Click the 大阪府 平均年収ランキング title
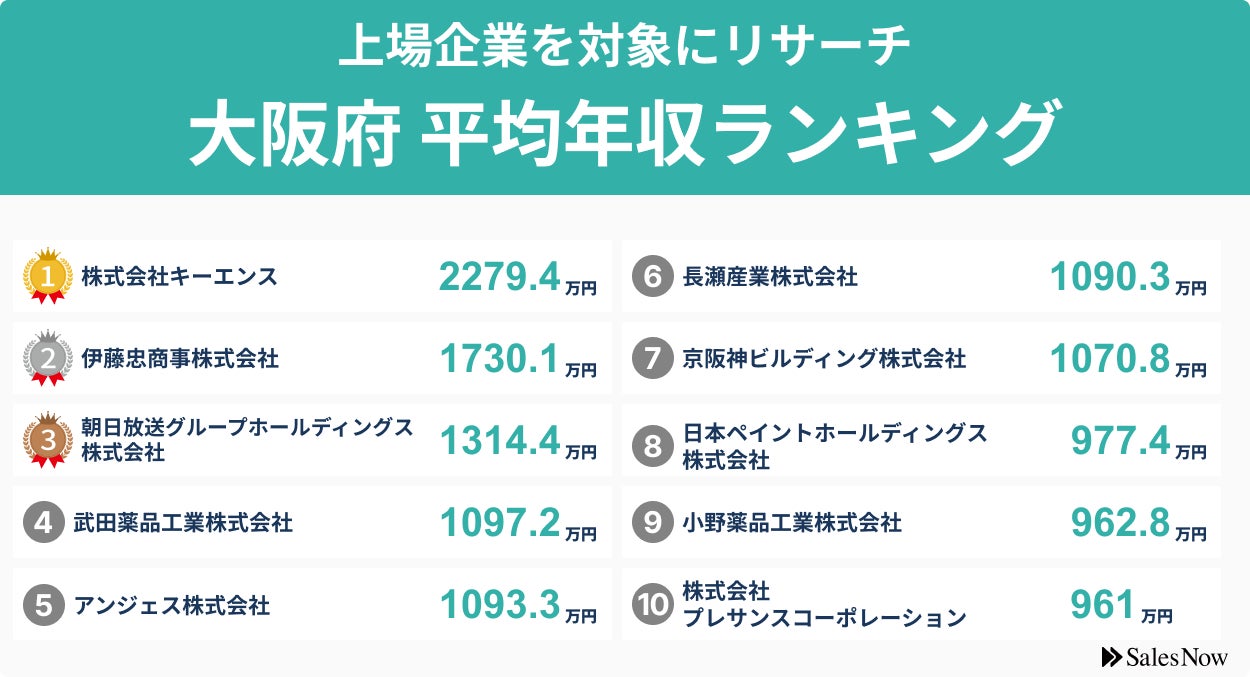 [623, 135]
